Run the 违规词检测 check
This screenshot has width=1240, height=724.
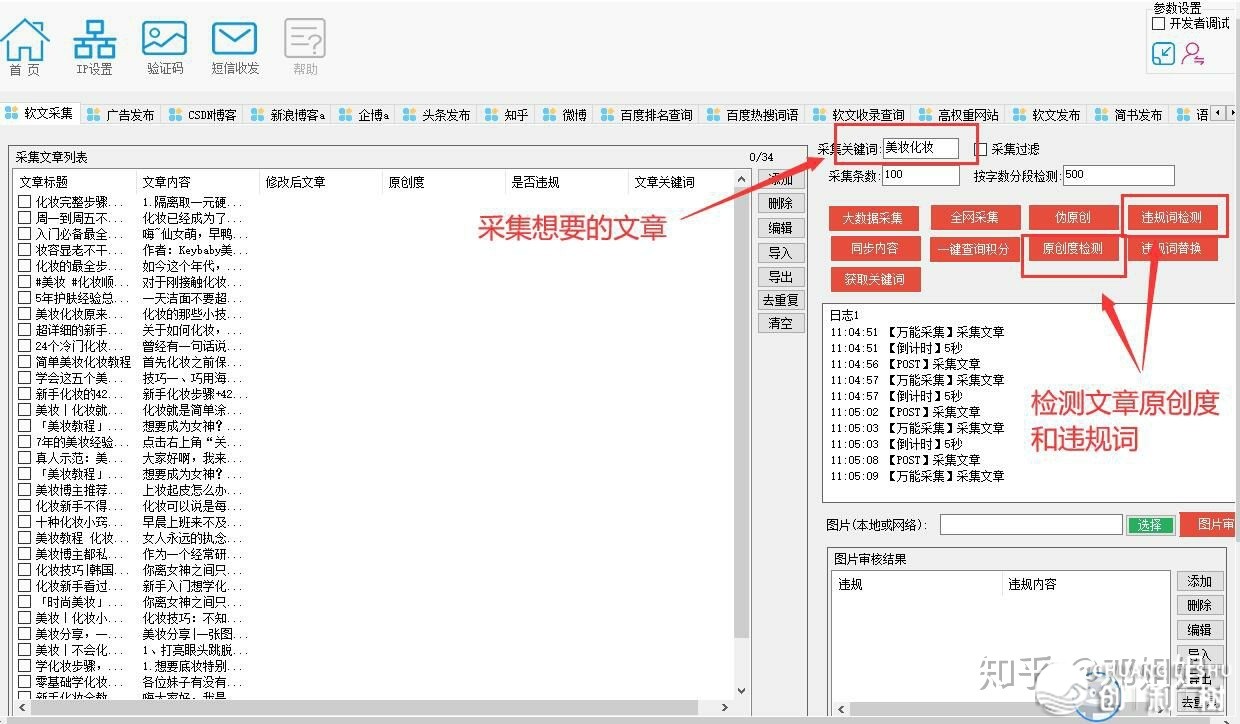click(x=1172, y=217)
